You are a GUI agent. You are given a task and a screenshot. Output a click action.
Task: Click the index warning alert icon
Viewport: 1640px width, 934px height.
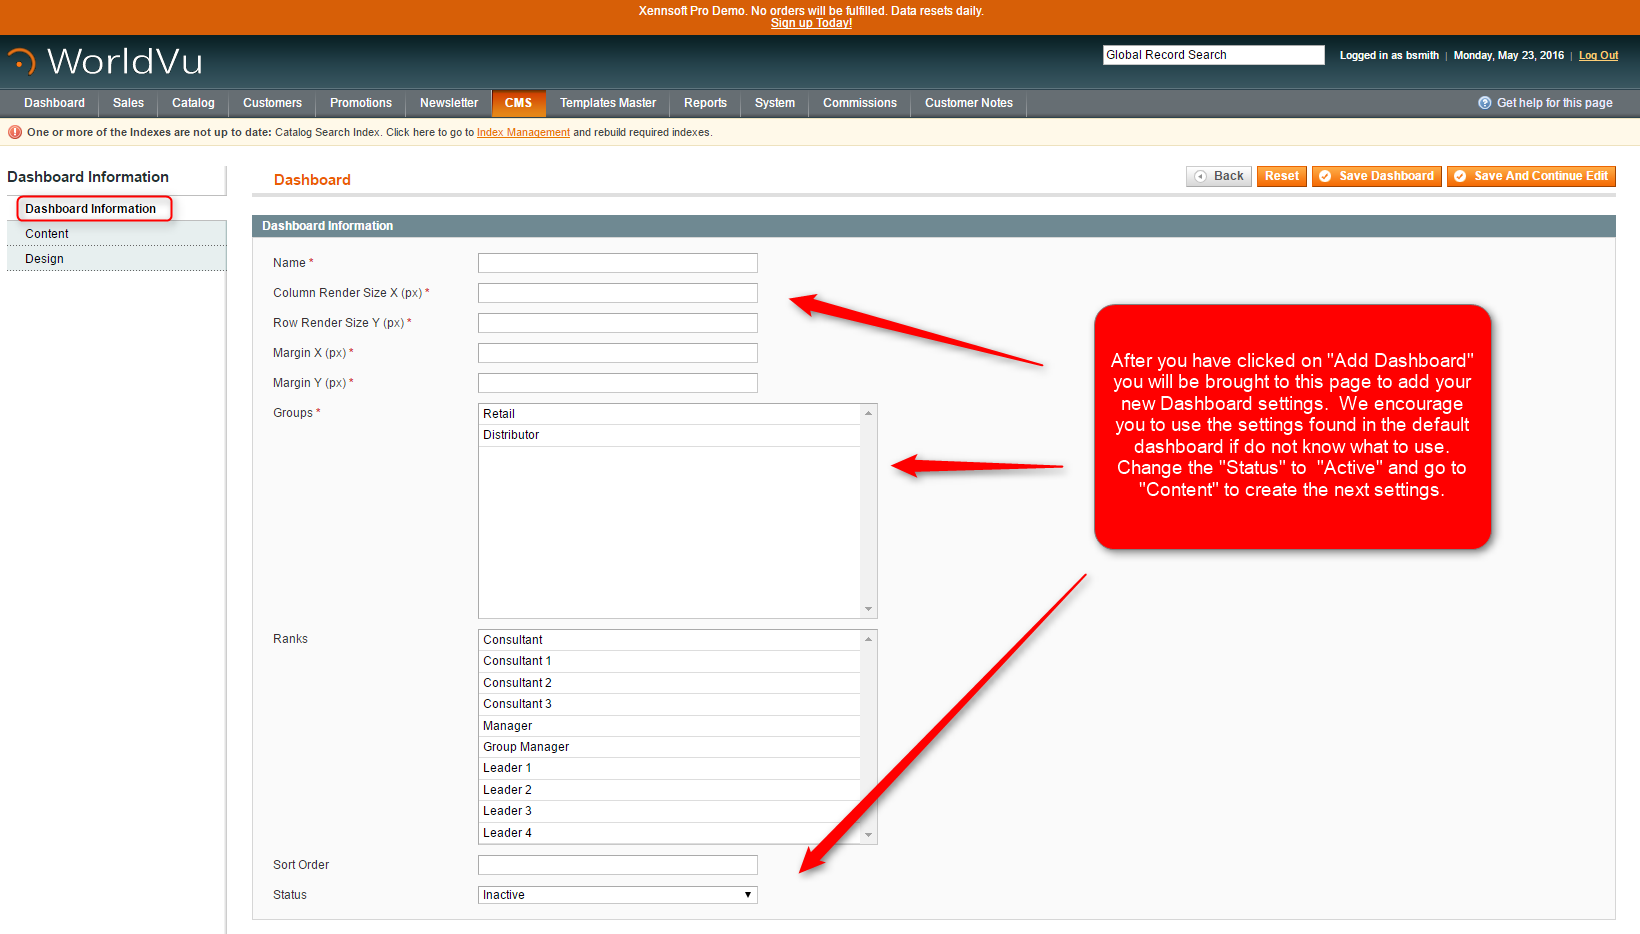tap(15, 132)
